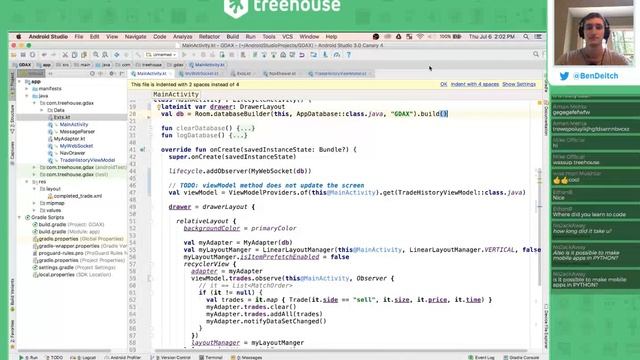640x360 pixels.
Task: Click the treehouse breadcrumb in navigation bar
Action: (x=149, y=65)
